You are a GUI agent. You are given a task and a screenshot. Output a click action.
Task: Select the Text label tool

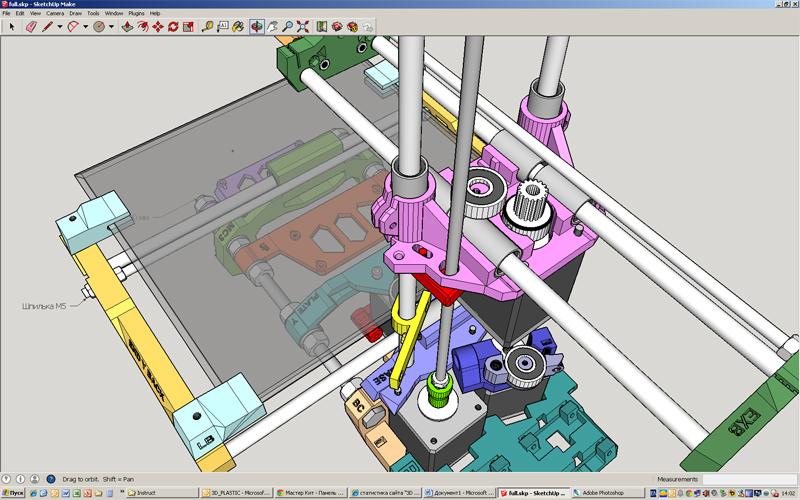coord(222,27)
